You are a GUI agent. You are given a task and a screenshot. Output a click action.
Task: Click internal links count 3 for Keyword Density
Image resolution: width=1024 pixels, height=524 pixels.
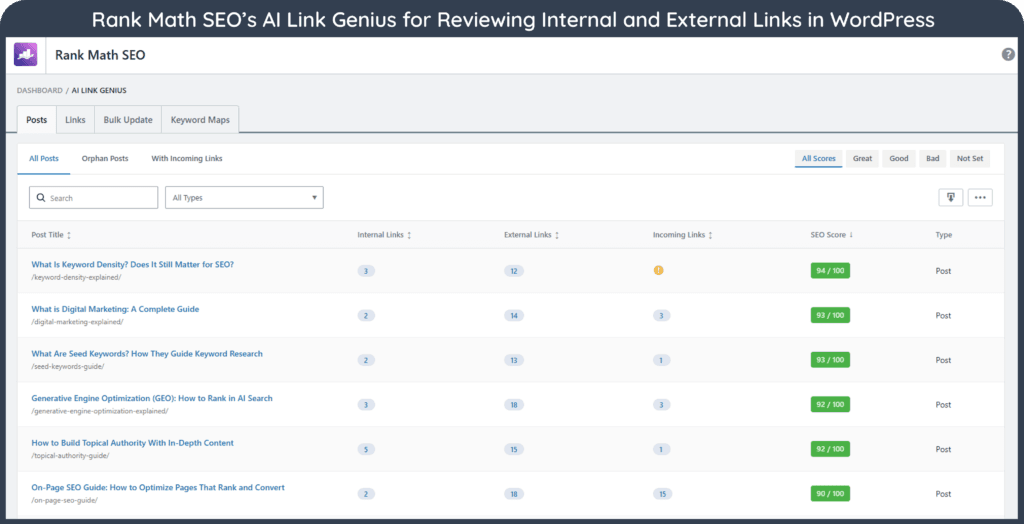(366, 271)
